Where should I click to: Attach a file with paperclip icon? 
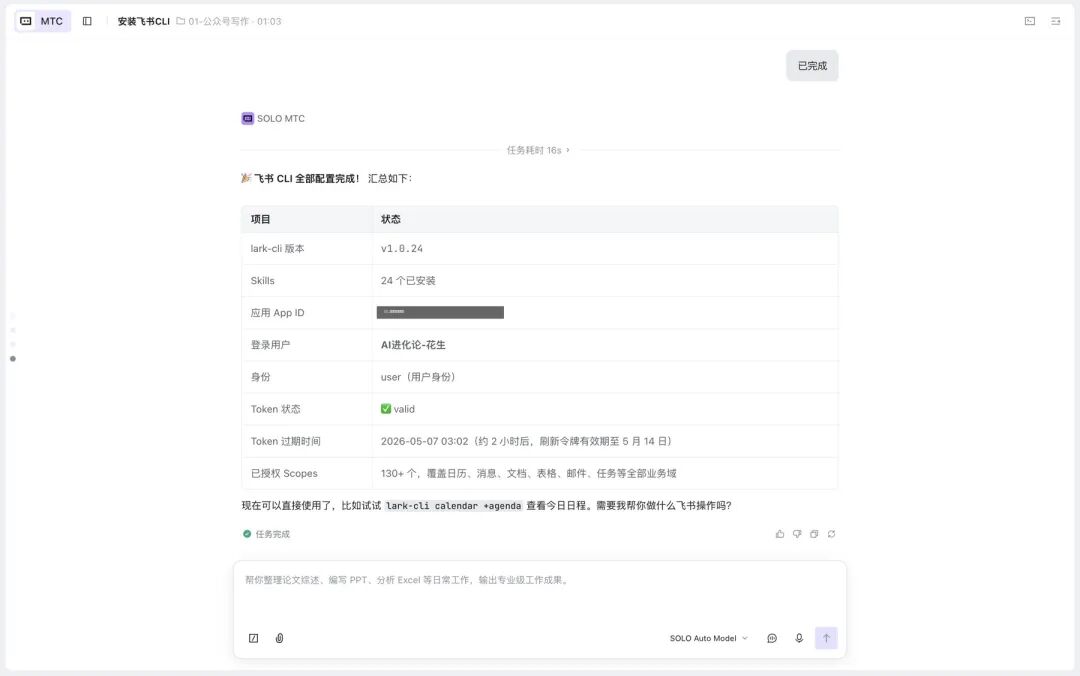pyautogui.click(x=279, y=638)
